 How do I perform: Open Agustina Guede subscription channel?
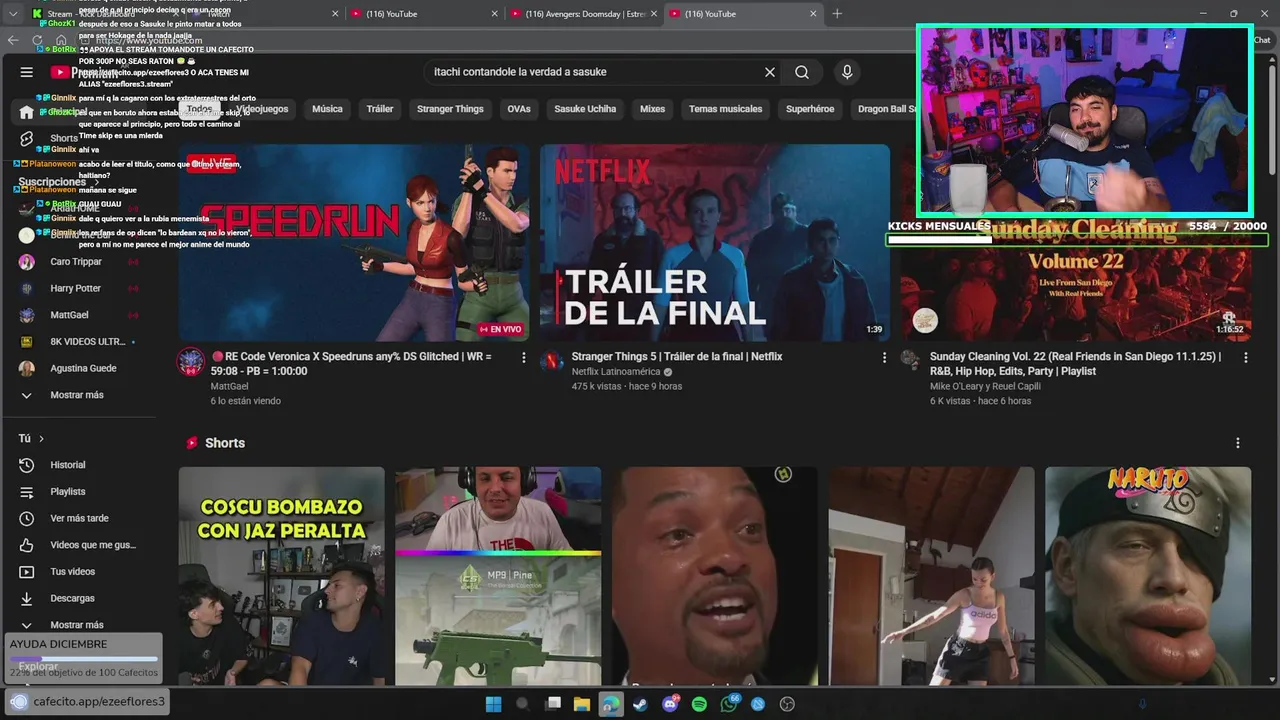click(82, 368)
